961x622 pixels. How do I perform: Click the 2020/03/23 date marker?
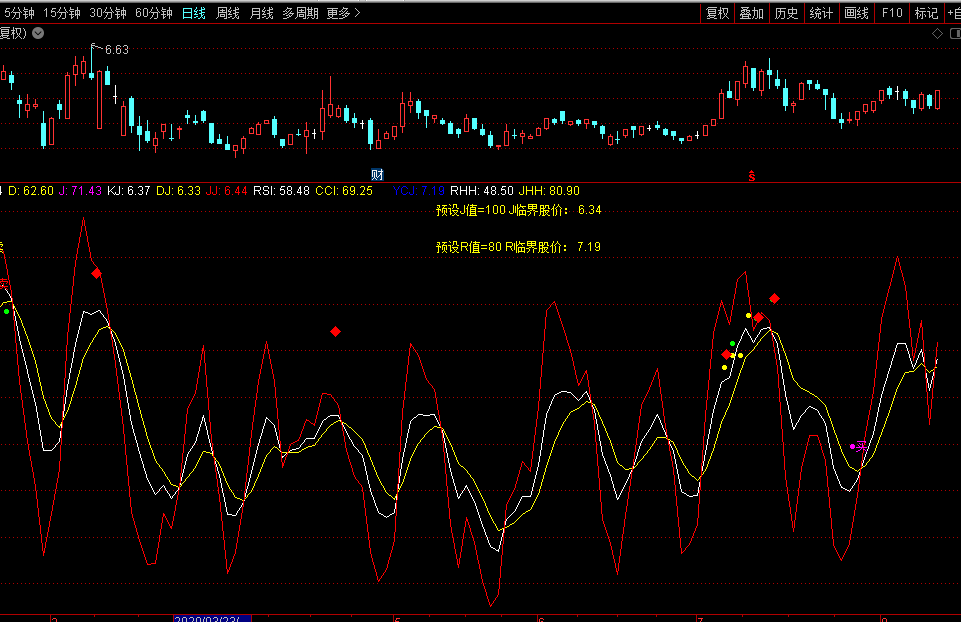(211, 618)
